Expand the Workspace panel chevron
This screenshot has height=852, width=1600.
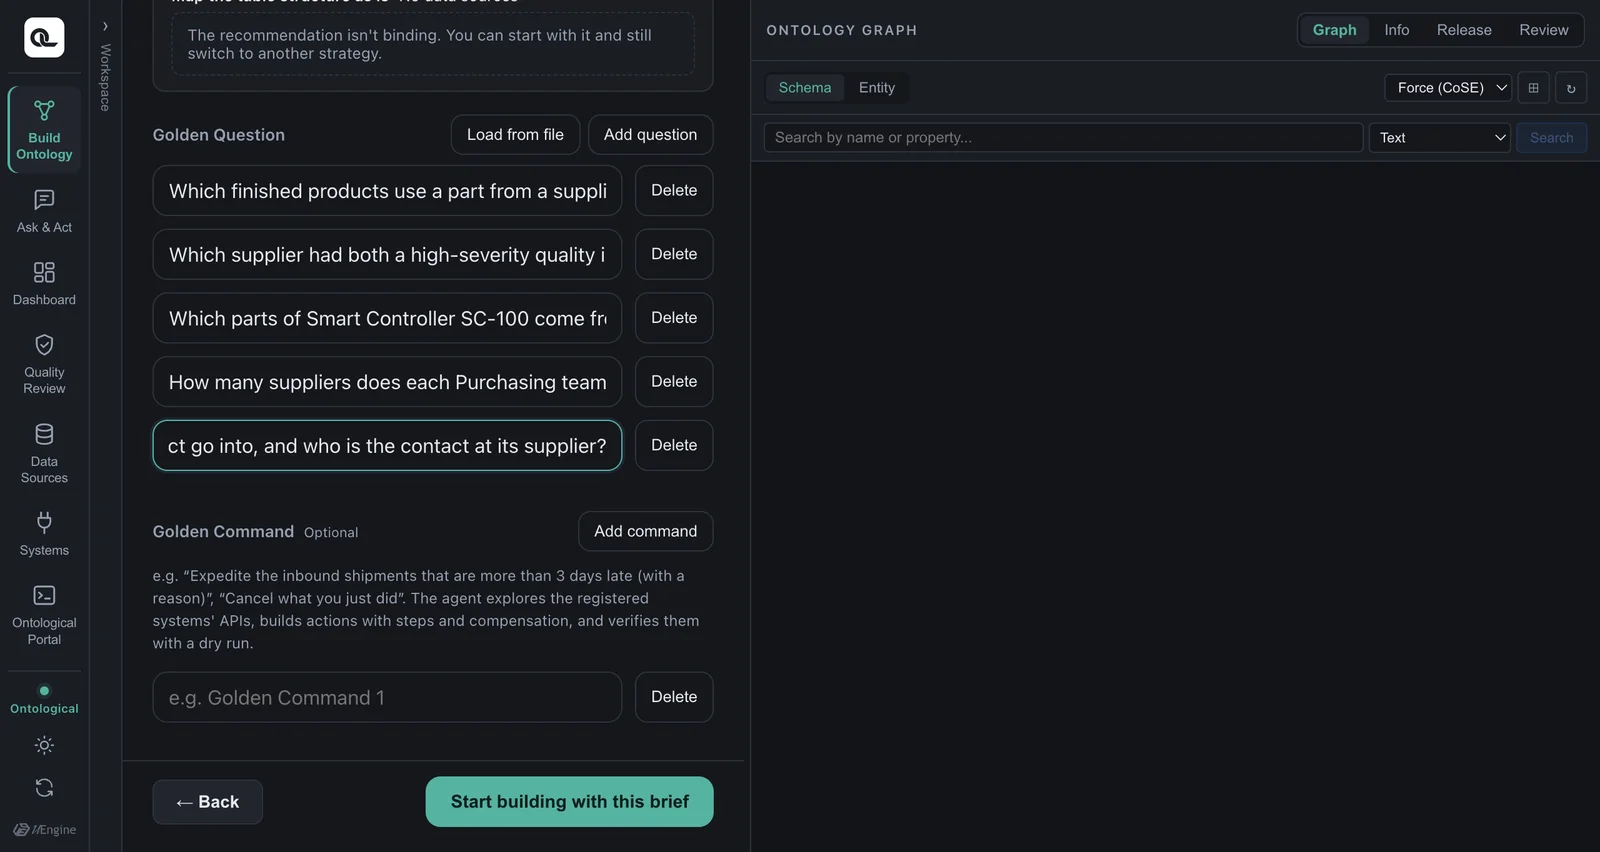(x=105, y=27)
